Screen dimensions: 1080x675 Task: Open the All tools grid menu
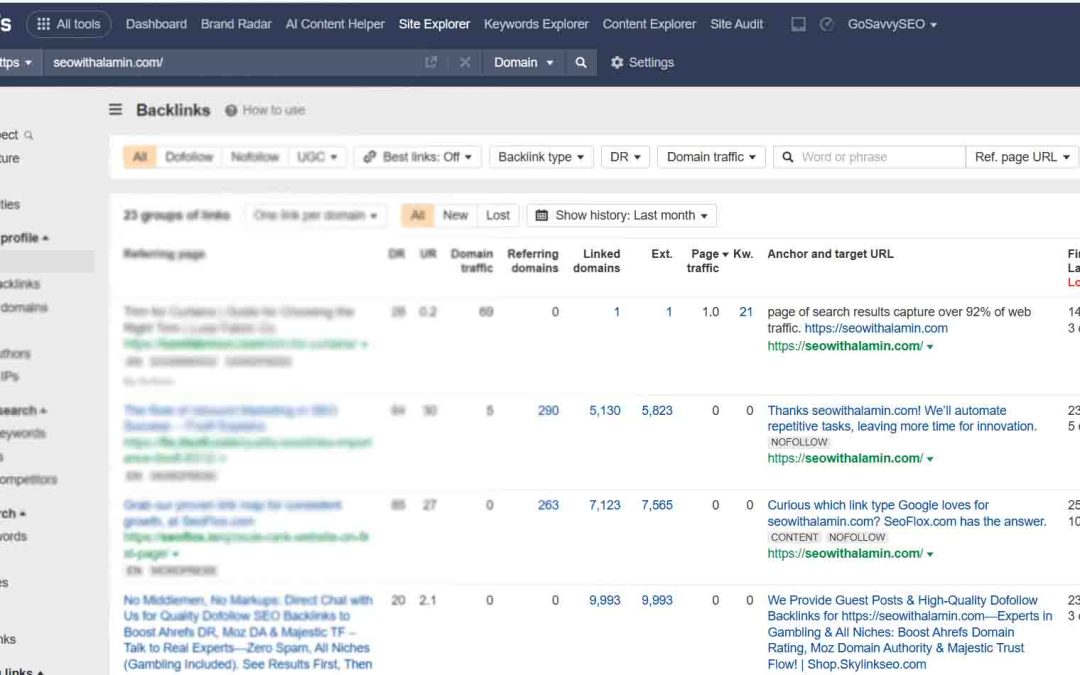pyautogui.click(x=68, y=24)
